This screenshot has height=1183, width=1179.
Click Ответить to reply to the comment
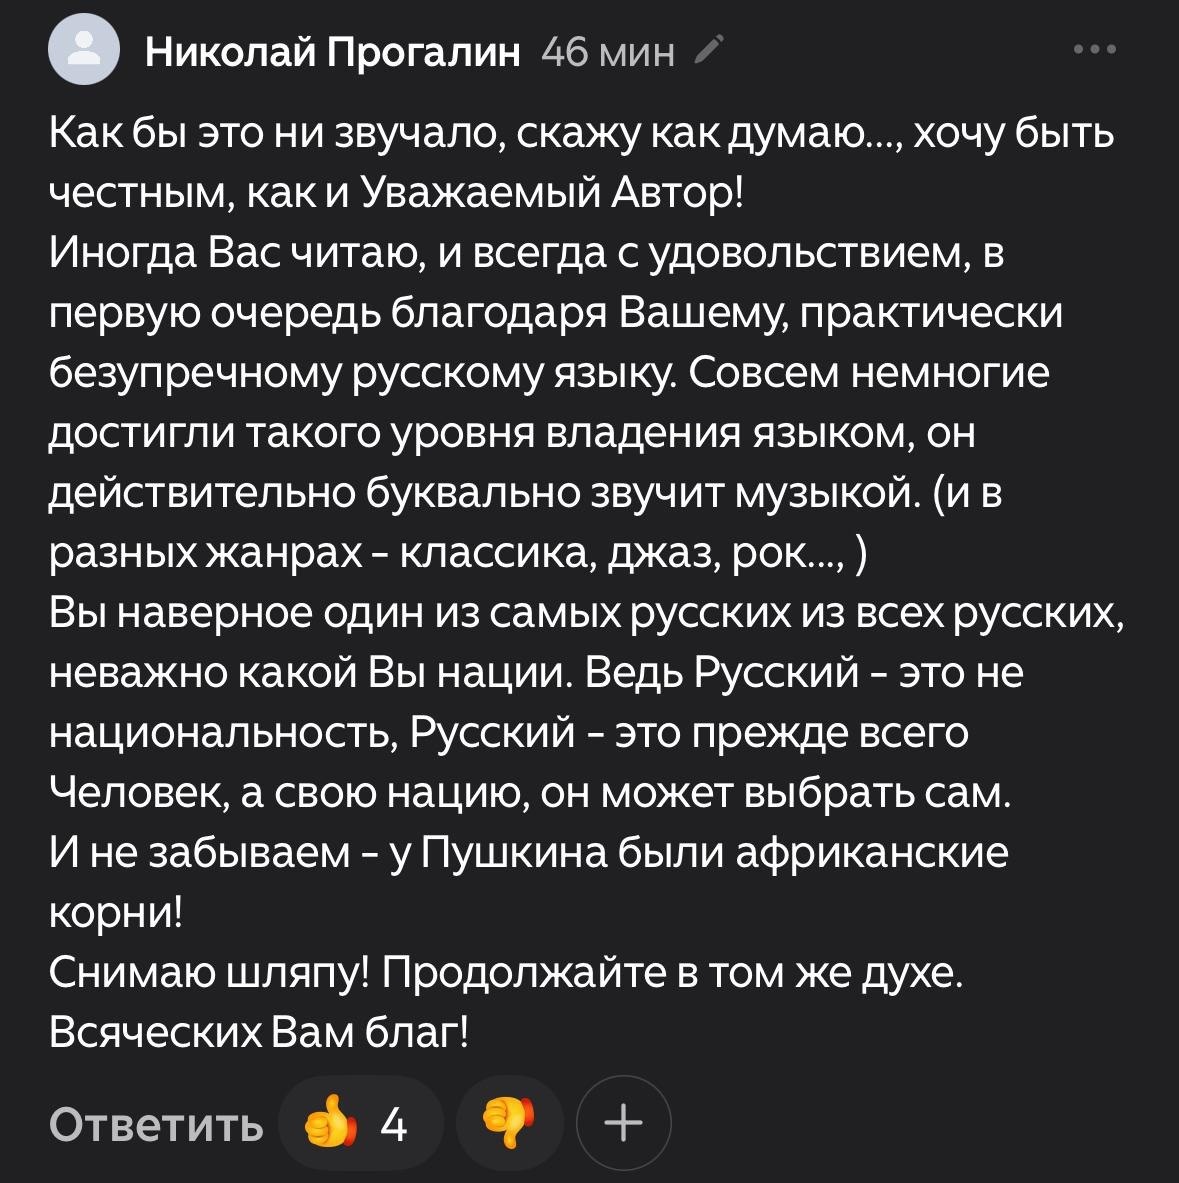pos(155,1123)
